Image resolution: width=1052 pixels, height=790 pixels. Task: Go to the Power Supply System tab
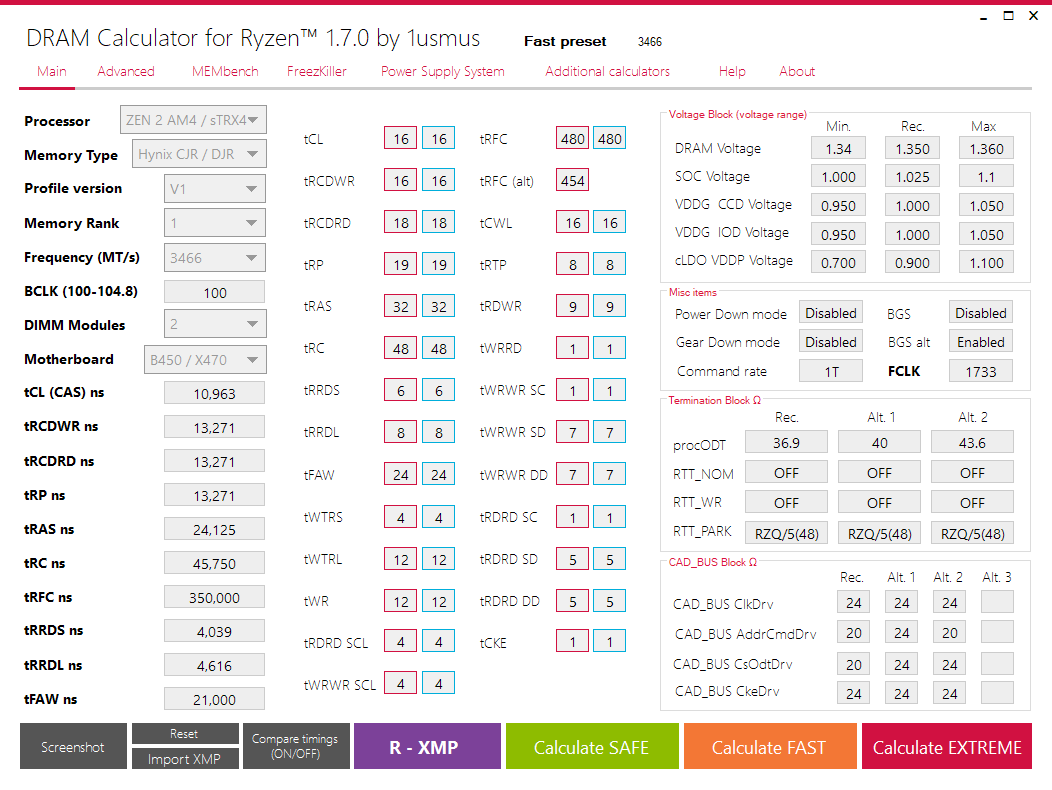point(442,71)
